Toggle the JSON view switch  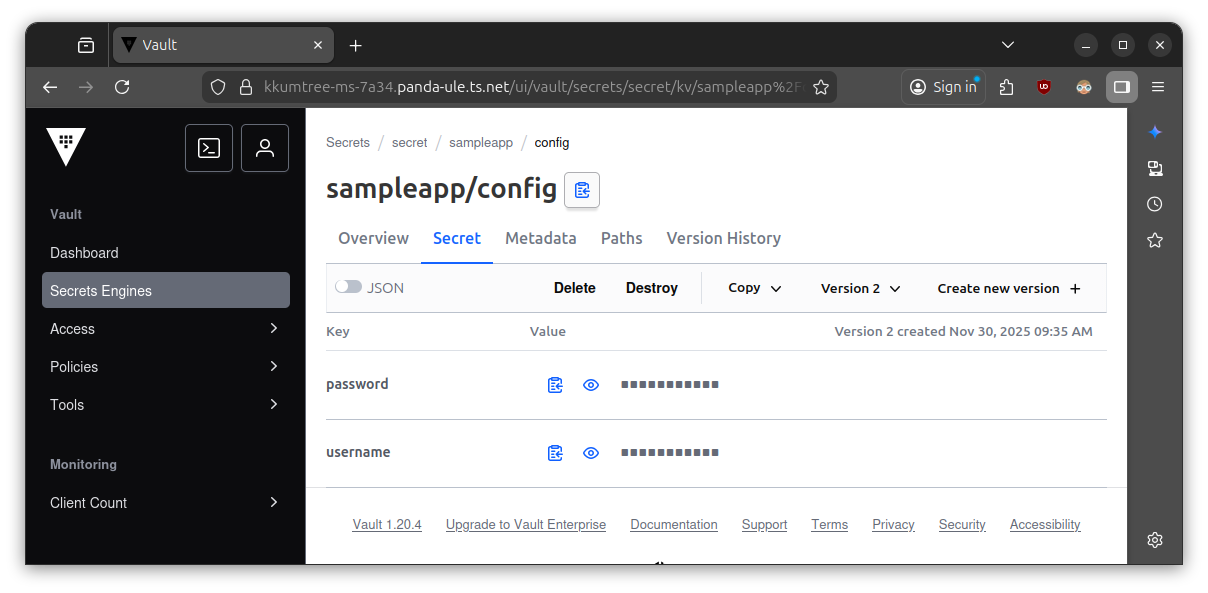pos(348,287)
